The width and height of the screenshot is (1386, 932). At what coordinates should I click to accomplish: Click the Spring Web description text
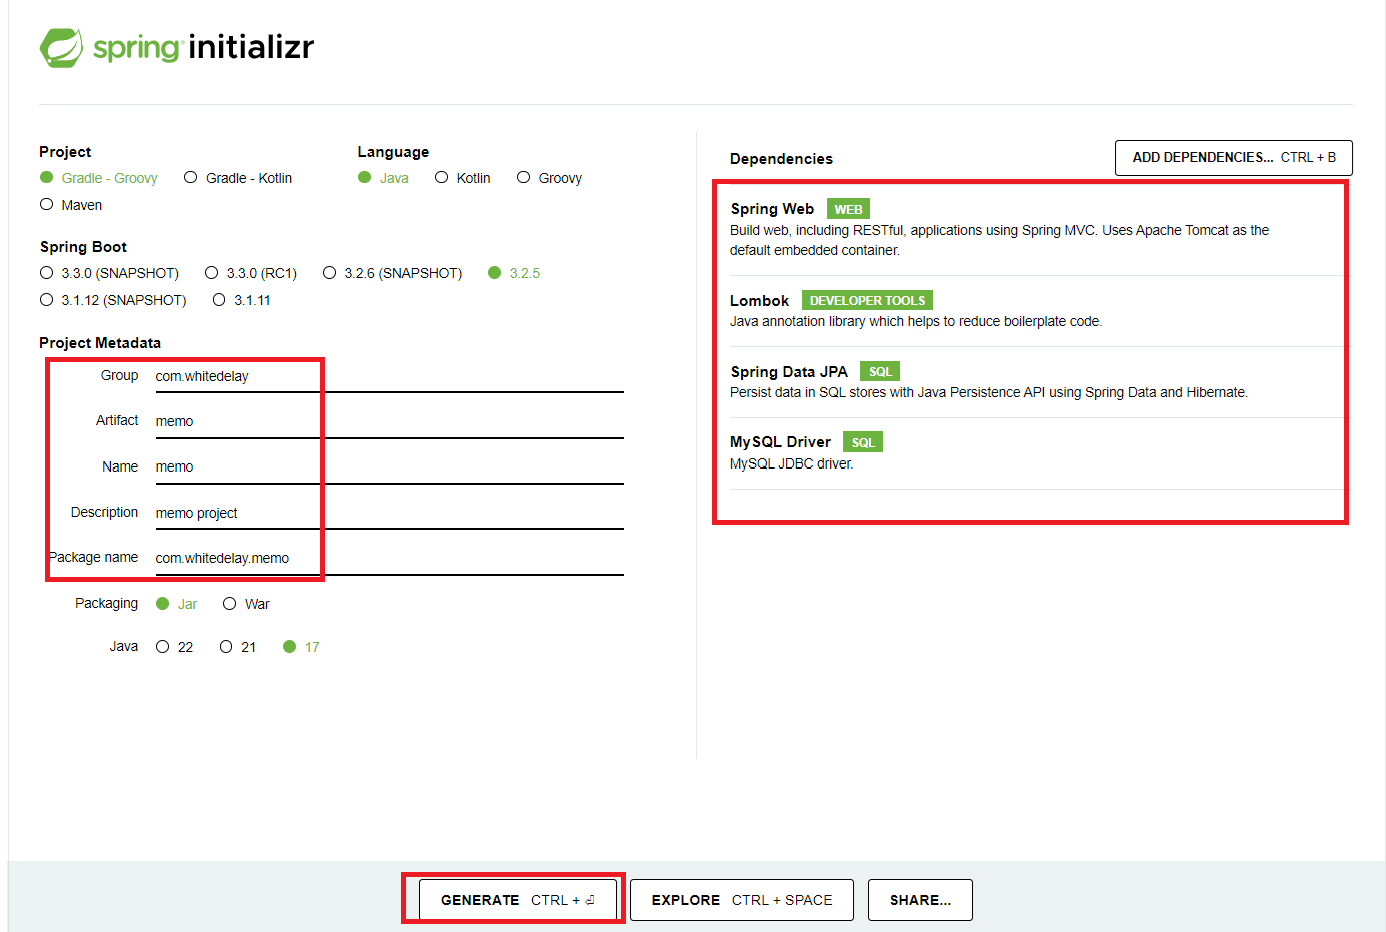1000,240
